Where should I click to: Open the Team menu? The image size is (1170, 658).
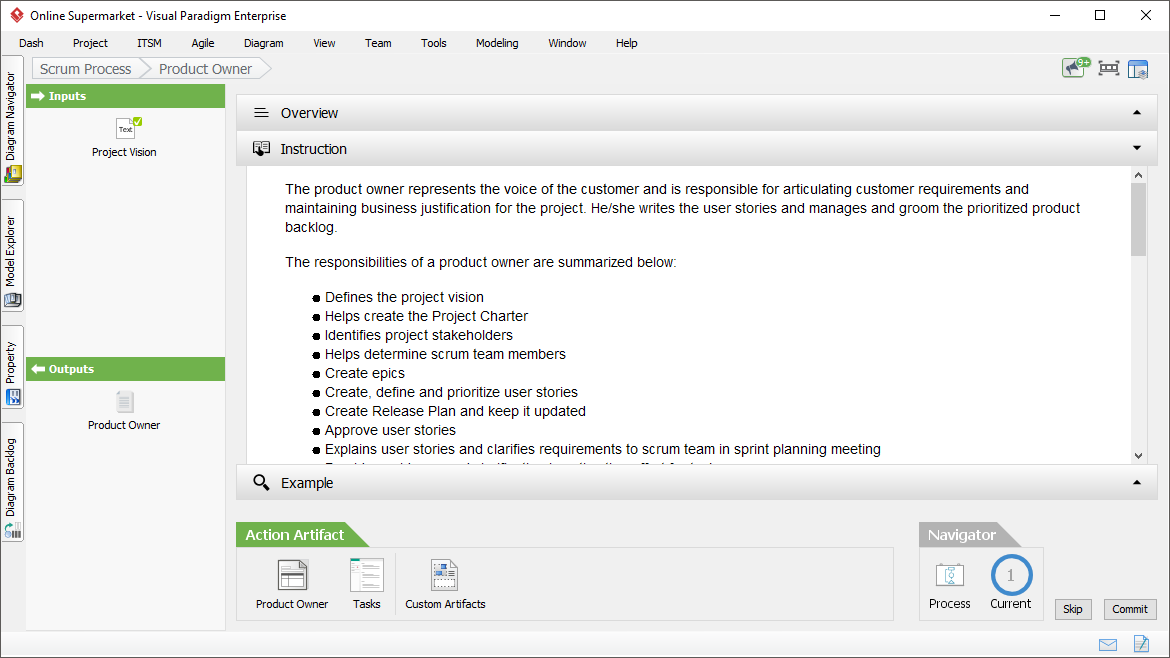click(378, 43)
